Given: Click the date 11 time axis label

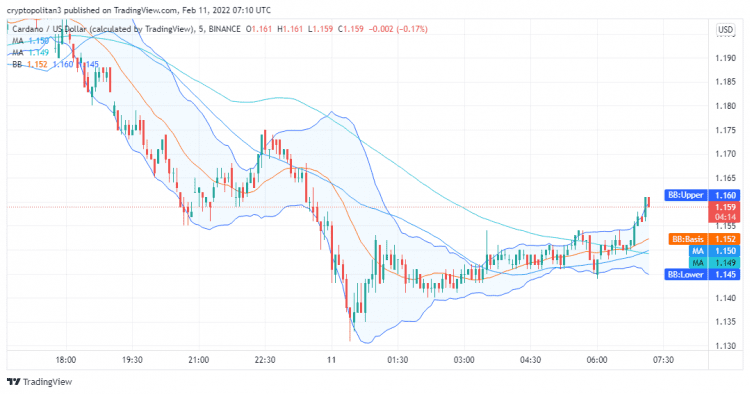Looking at the screenshot, I should pos(331,360).
